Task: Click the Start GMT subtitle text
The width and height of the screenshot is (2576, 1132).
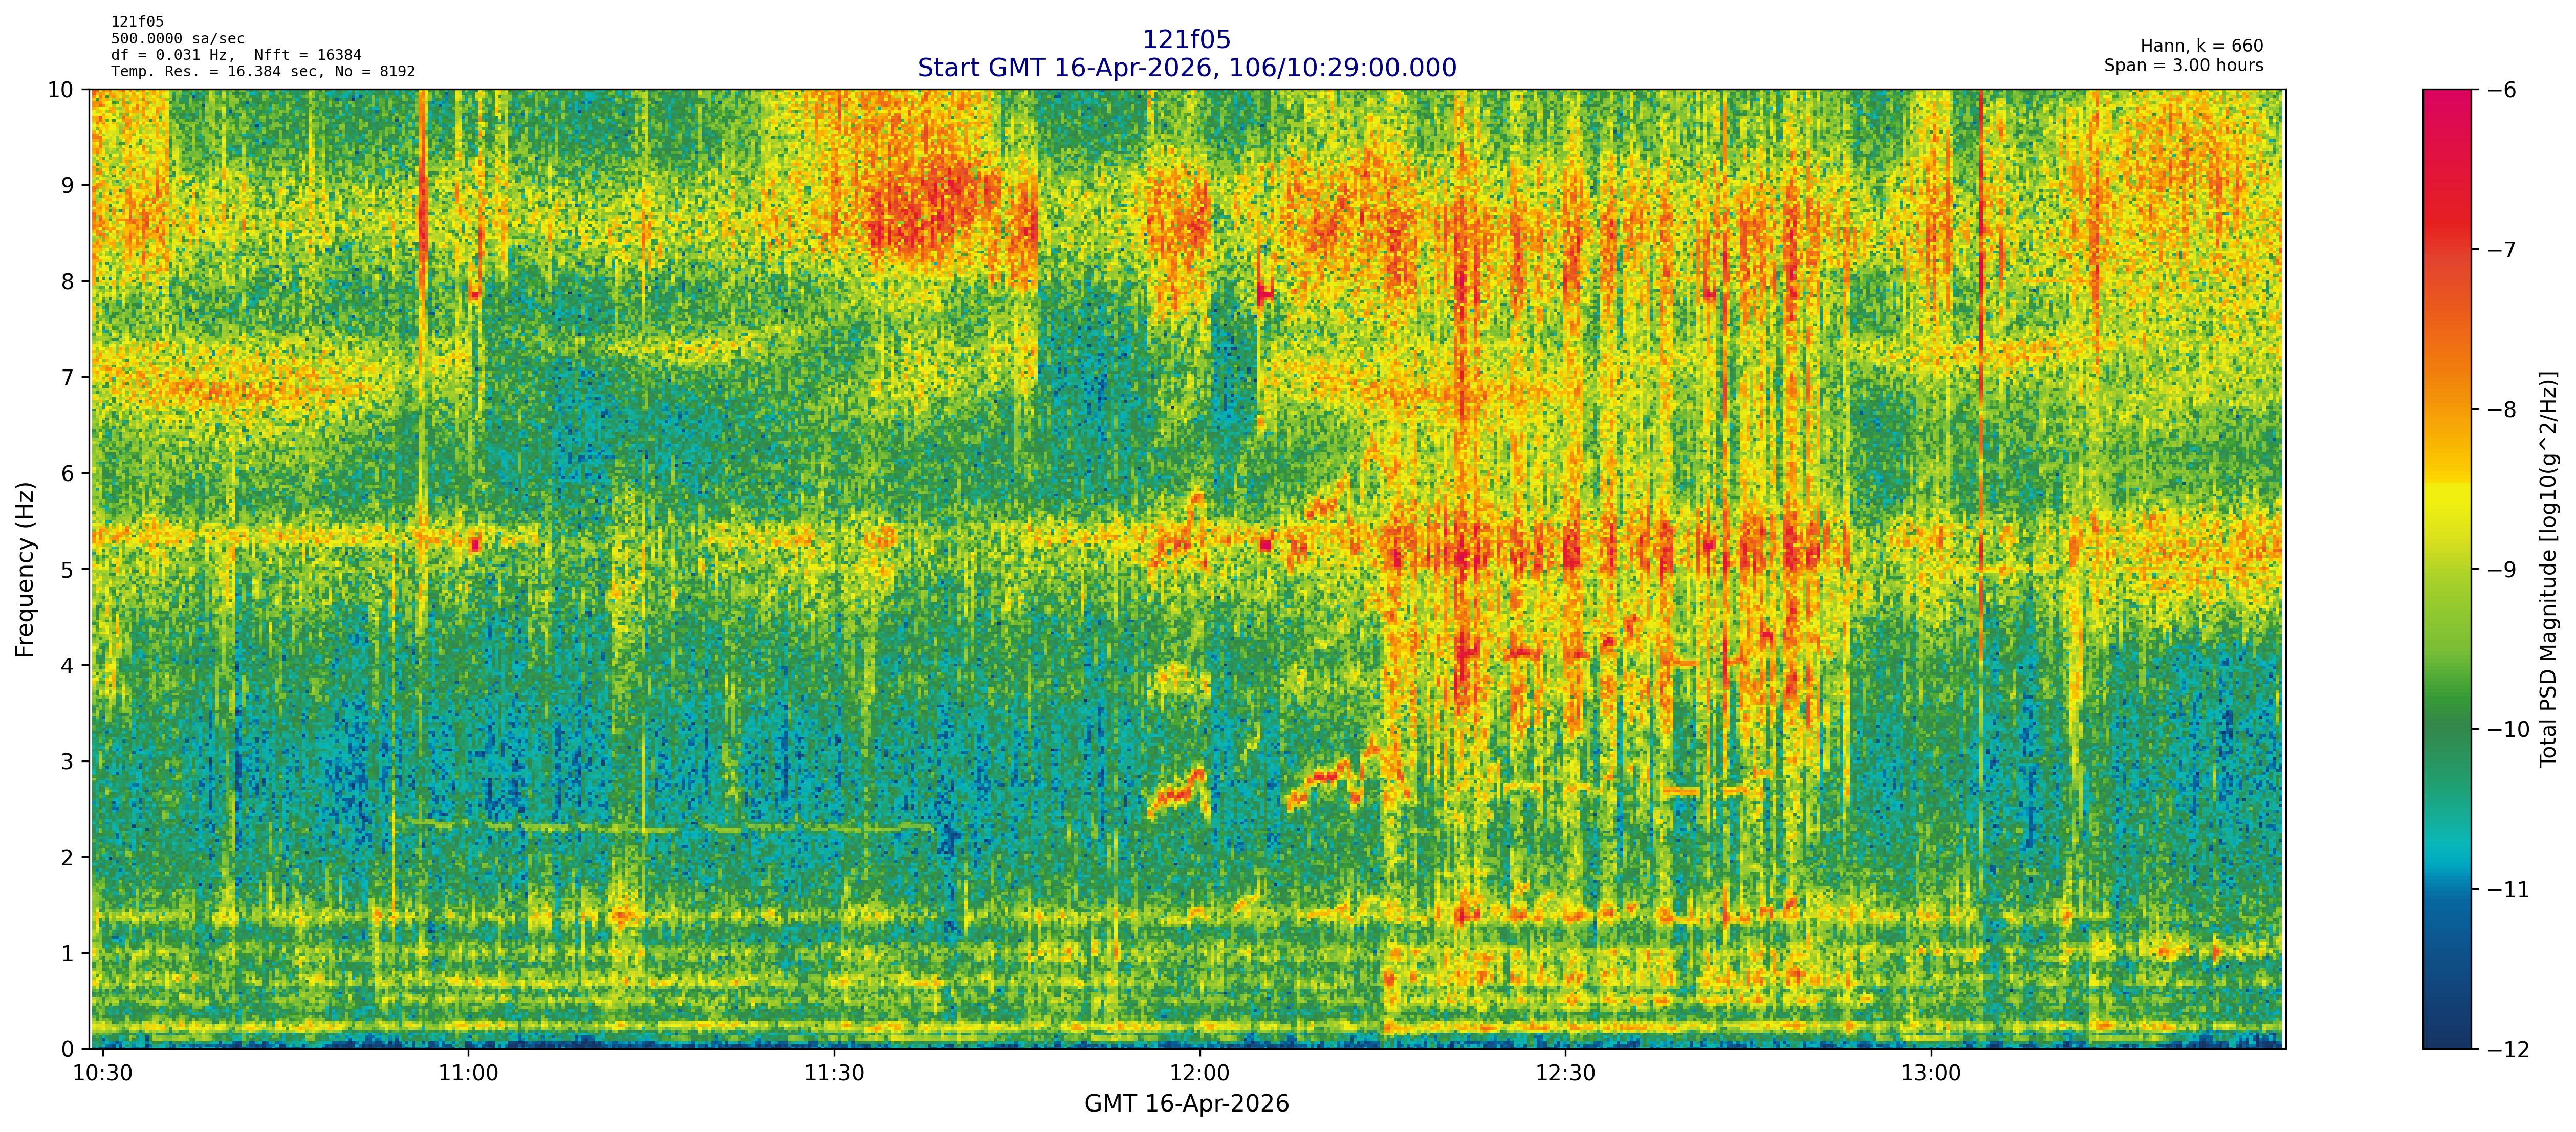Action: coord(1186,68)
